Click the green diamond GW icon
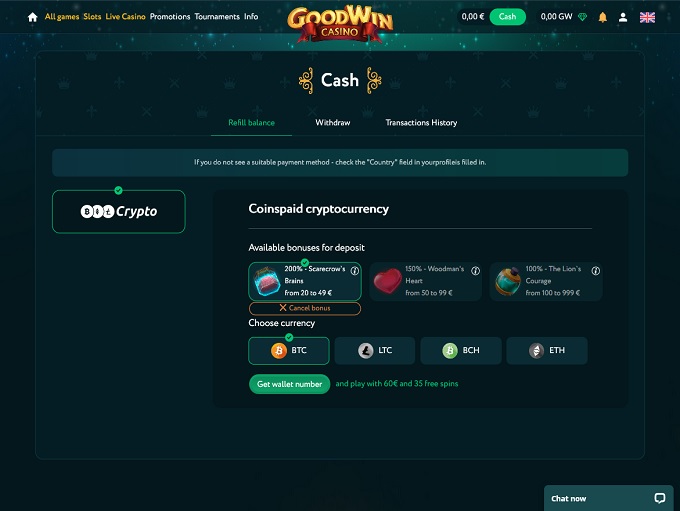680x511 pixels. point(582,17)
